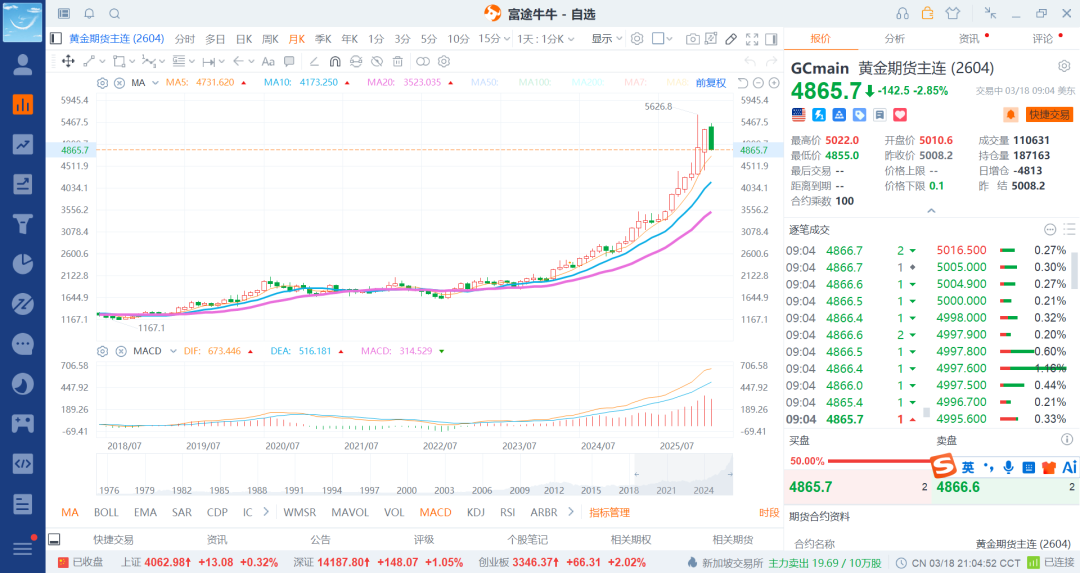
Task: Remove the MA indicator with its X icon
Action: 119,82
